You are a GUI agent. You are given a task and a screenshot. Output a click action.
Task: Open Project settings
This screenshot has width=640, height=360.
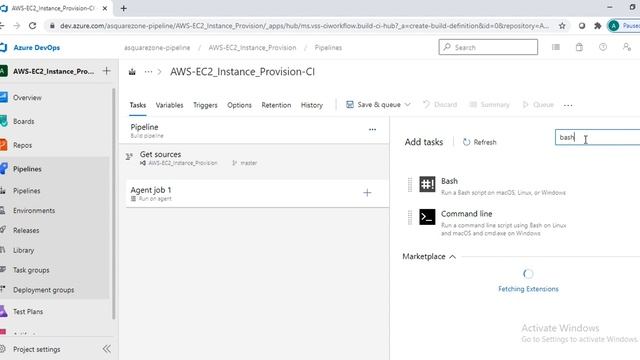(x=36, y=349)
